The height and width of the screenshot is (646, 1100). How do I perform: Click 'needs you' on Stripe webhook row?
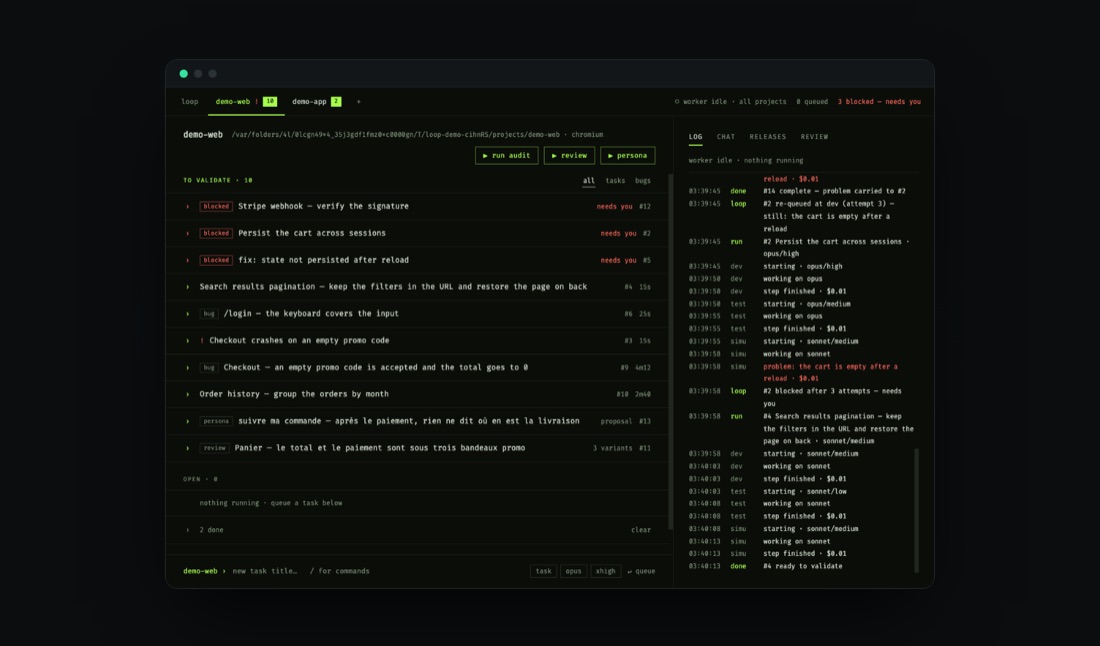pos(615,207)
